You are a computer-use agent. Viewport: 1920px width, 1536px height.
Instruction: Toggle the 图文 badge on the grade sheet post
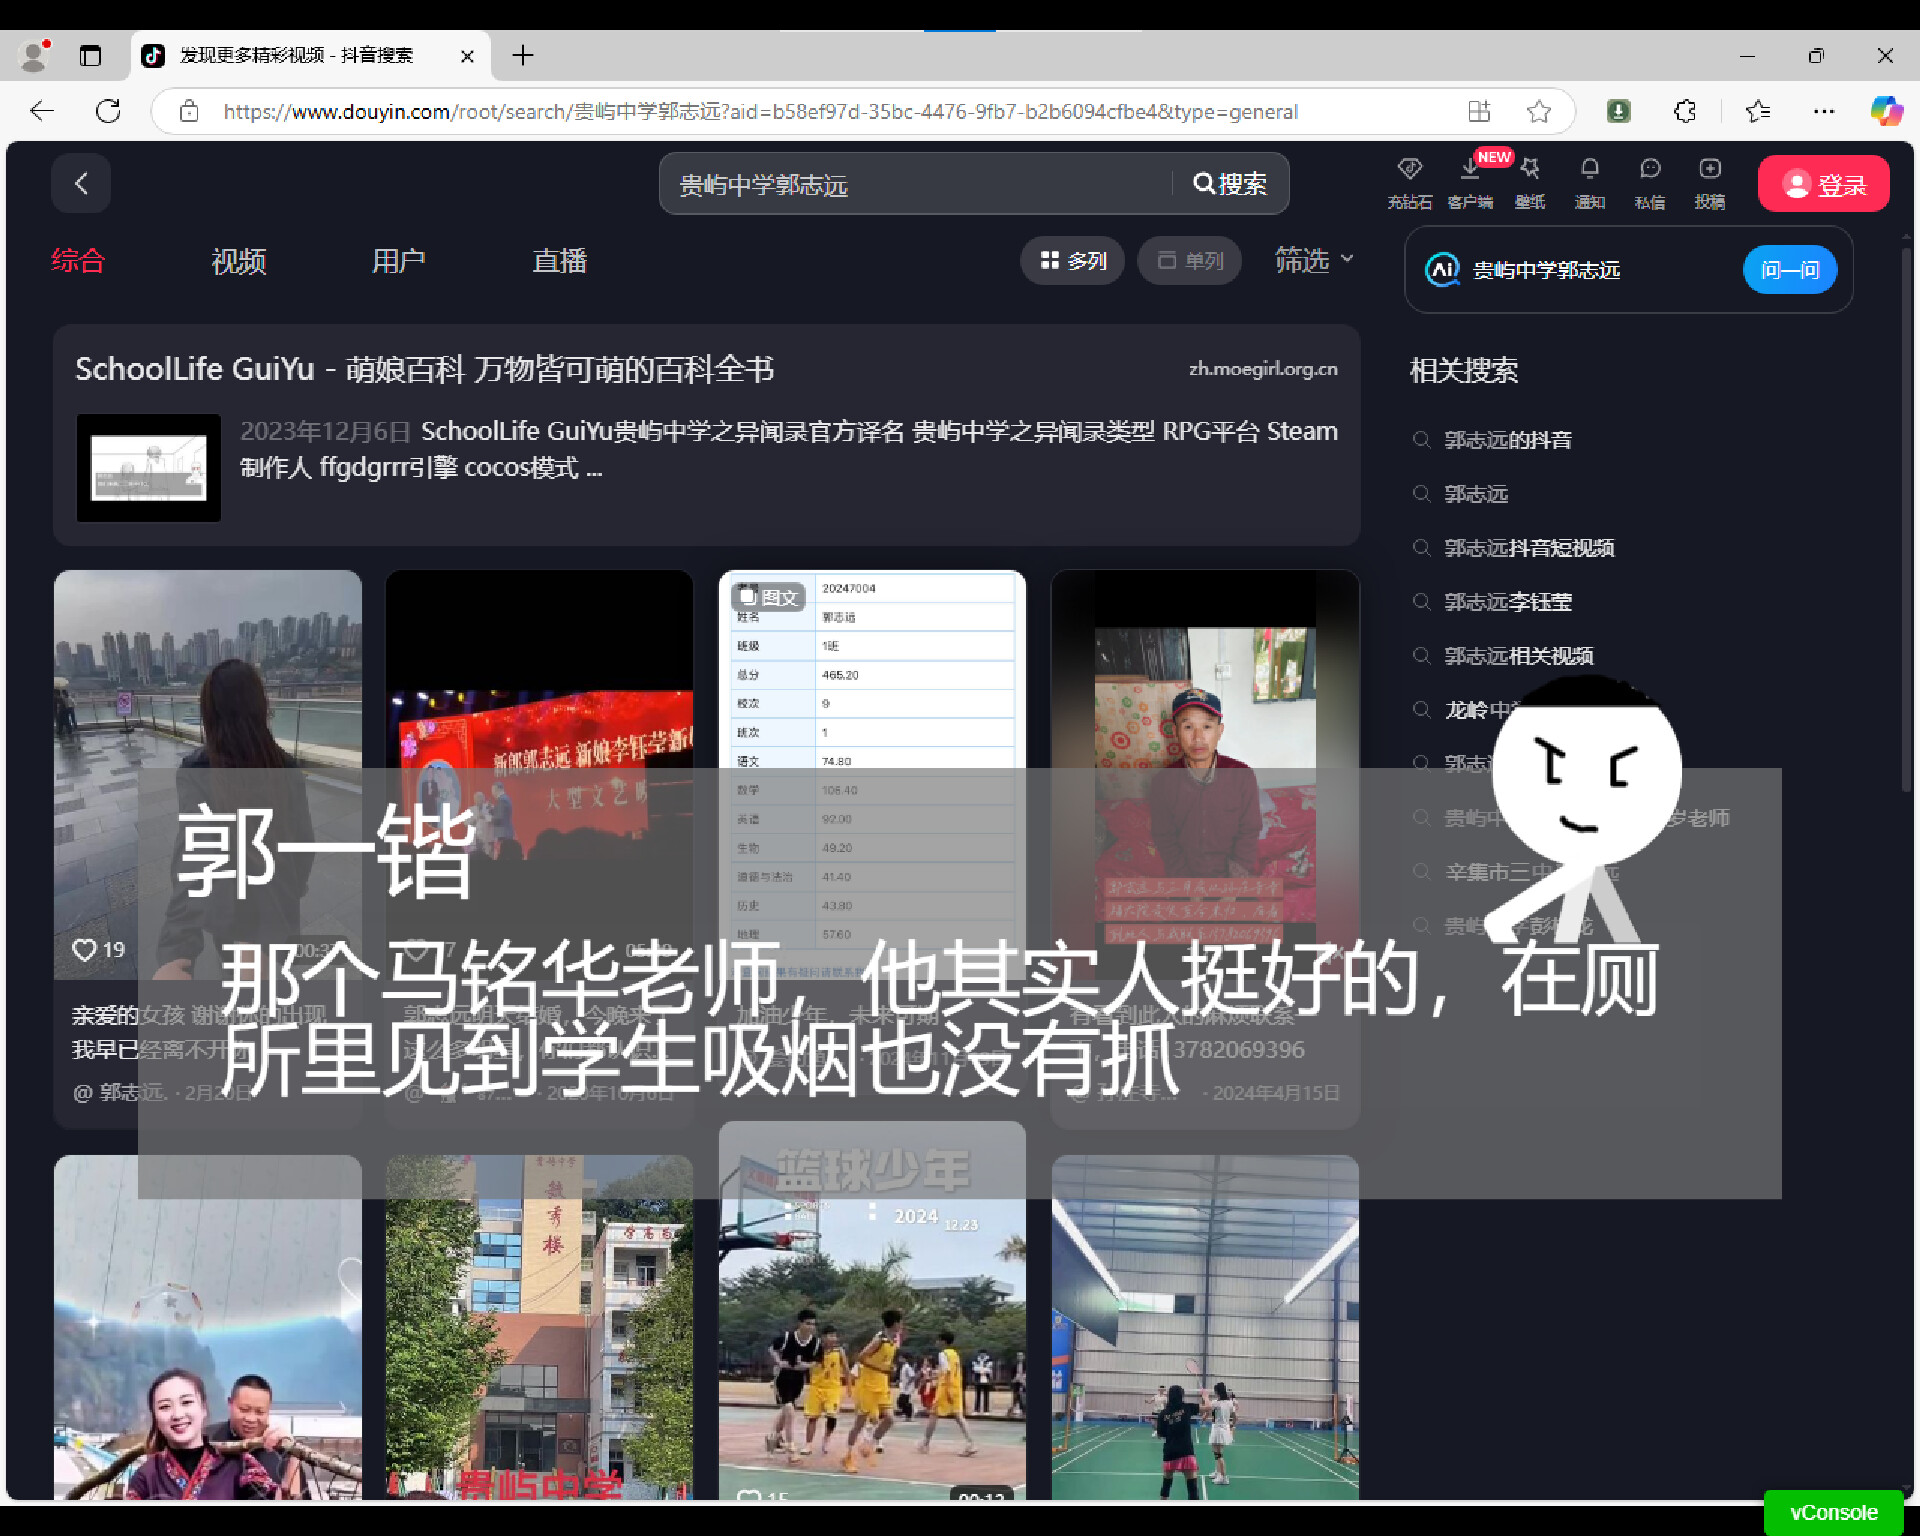tap(770, 597)
